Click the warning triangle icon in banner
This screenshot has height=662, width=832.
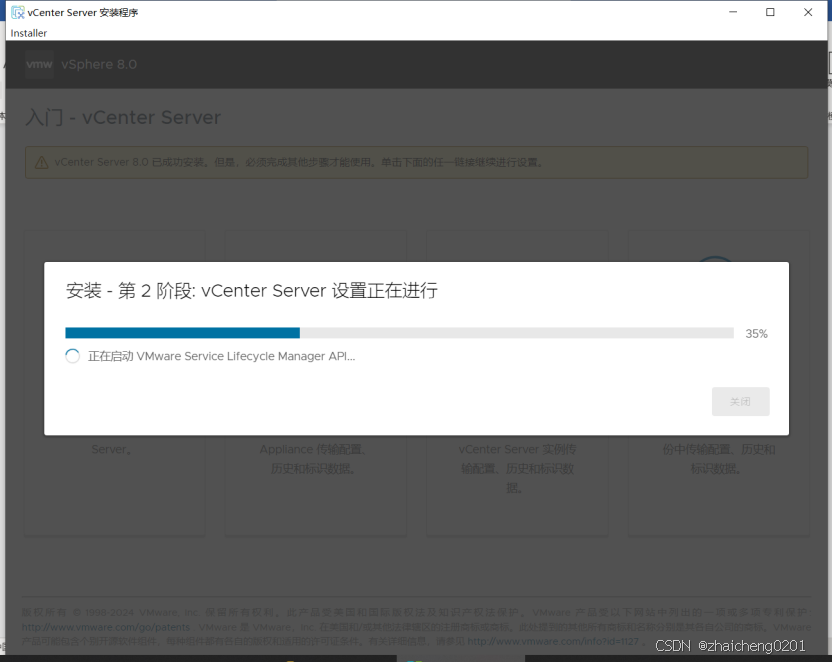pyautogui.click(x=41, y=162)
